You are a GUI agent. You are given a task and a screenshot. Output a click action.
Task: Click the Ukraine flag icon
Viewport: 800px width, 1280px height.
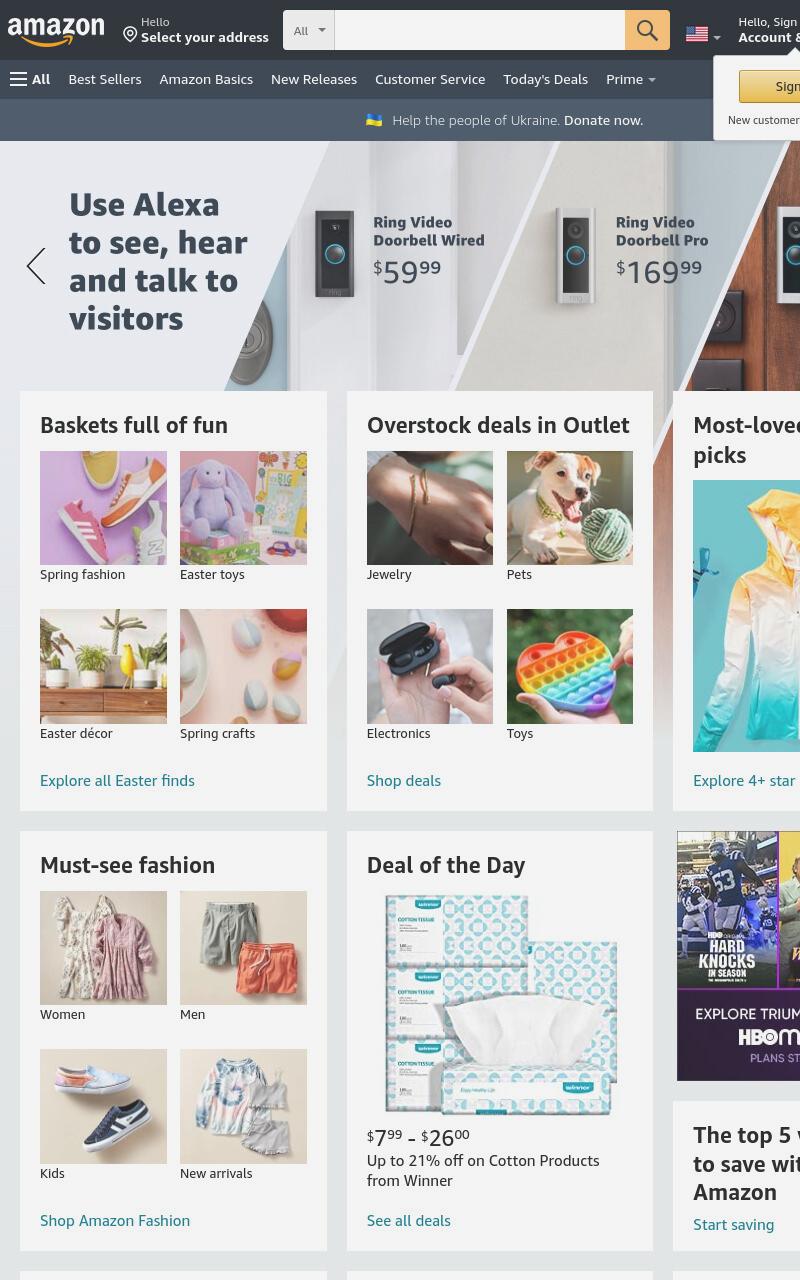click(374, 120)
